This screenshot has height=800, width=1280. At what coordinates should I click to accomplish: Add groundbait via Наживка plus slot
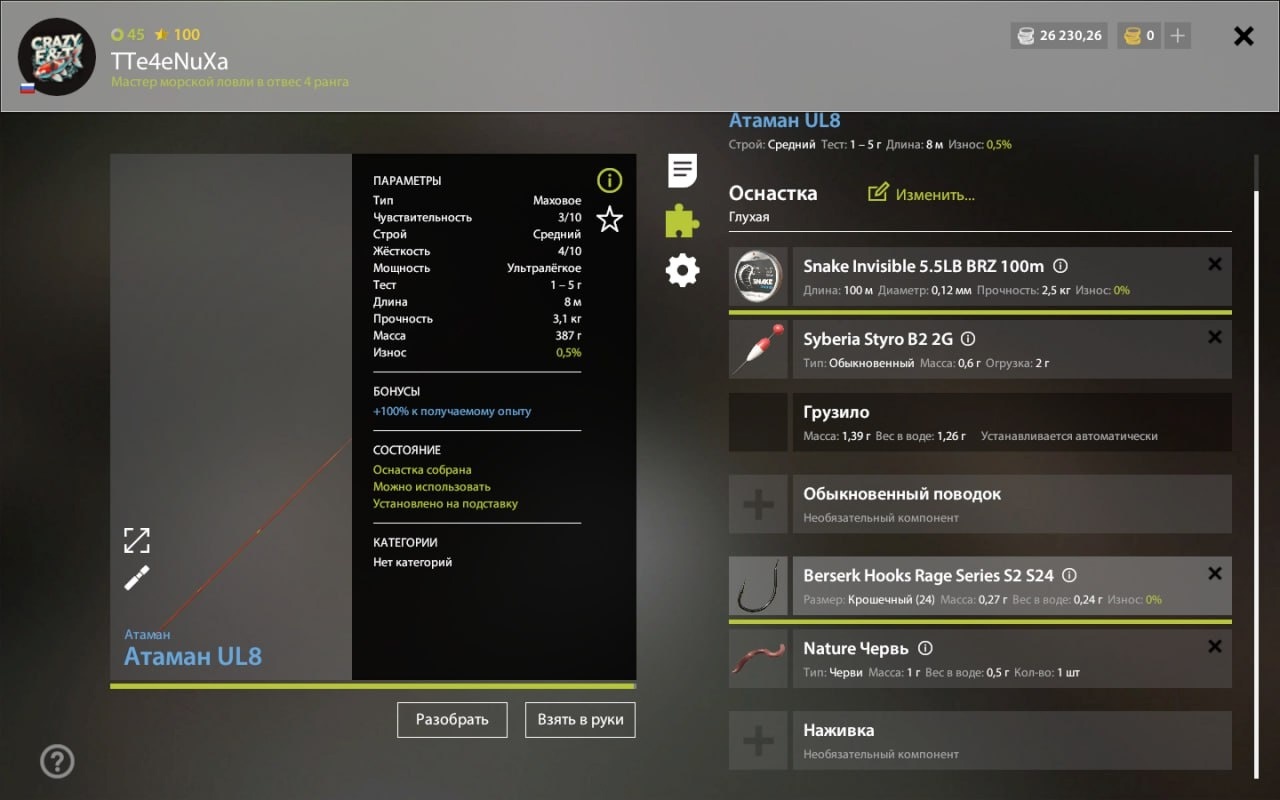click(x=758, y=741)
